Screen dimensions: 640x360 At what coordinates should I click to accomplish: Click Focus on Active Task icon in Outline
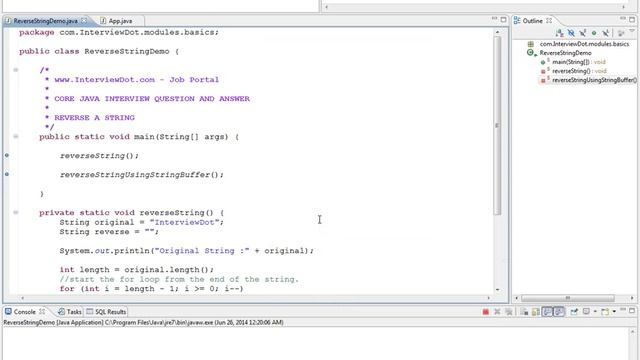coord(620,33)
